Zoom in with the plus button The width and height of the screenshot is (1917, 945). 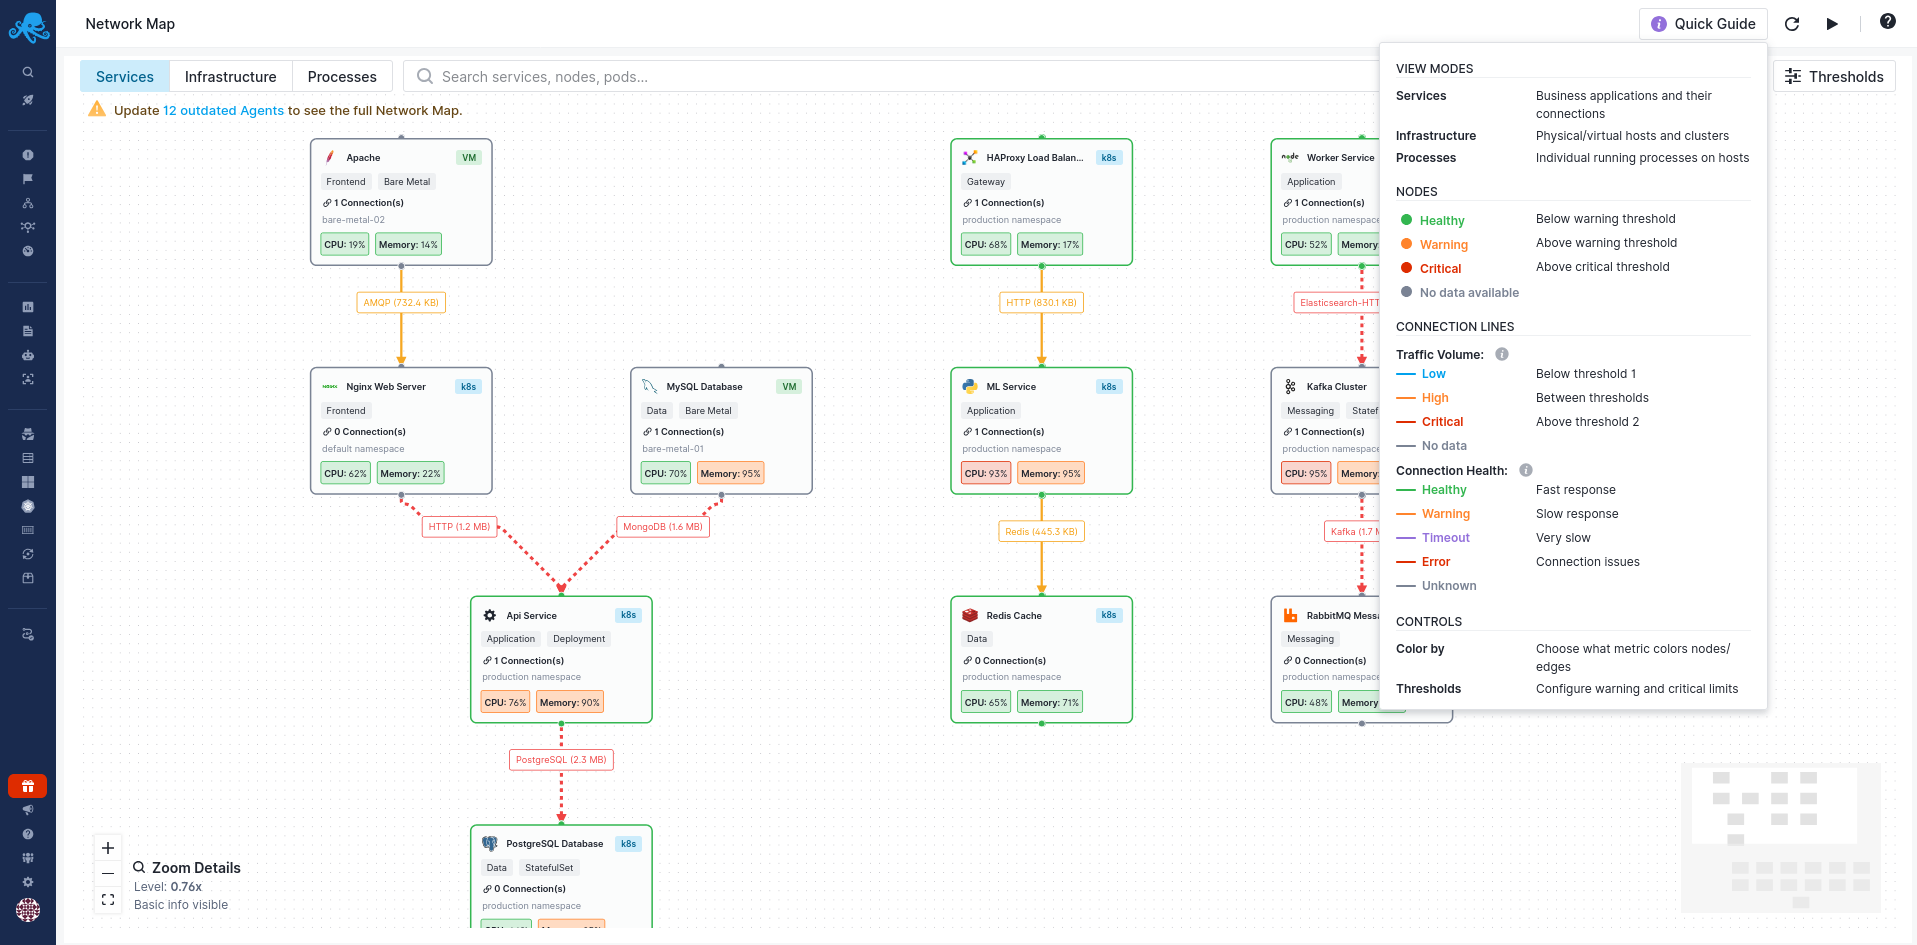[x=108, y=848]
